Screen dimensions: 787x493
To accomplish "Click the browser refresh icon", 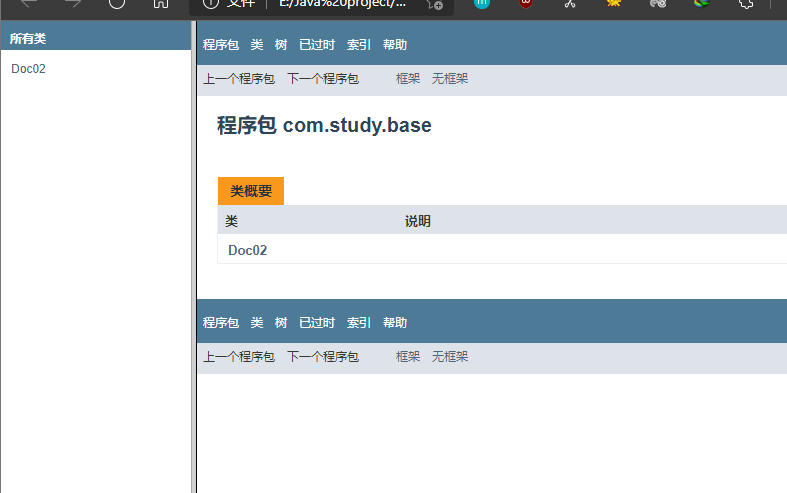I will coord(117,3).
